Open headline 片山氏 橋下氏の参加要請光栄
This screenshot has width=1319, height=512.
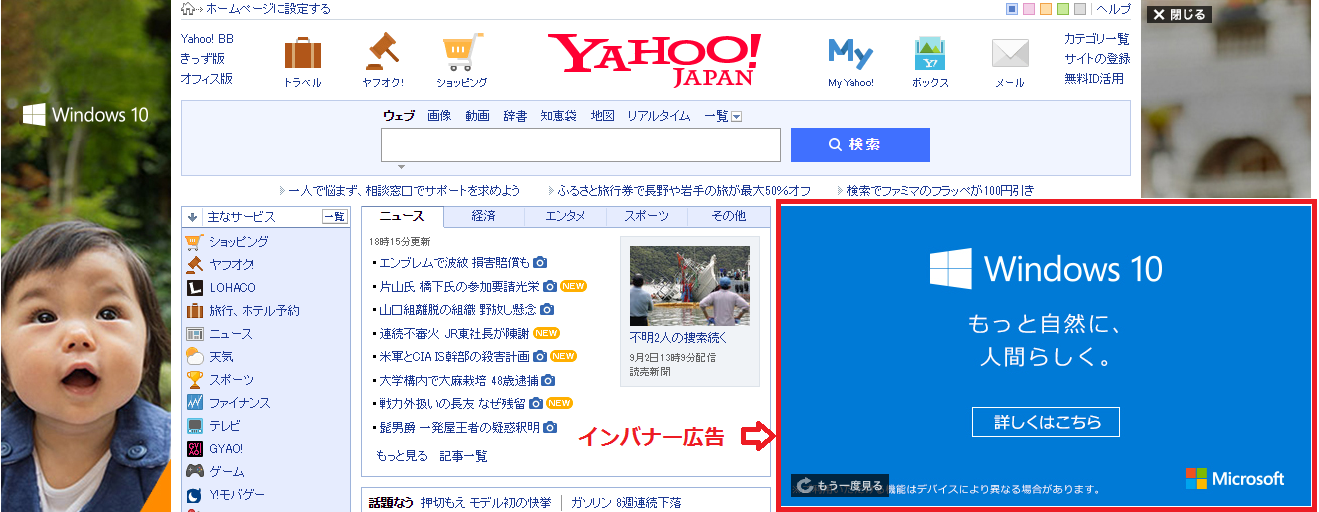click(460, 286)
